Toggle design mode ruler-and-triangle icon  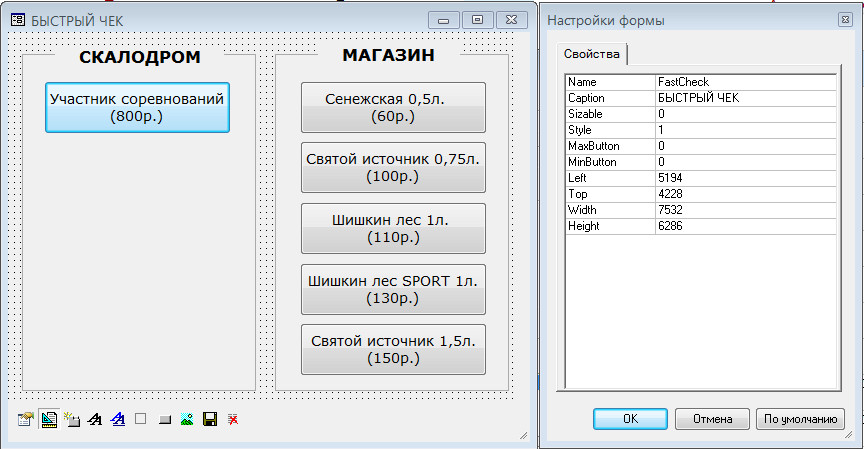click(49, 420)
